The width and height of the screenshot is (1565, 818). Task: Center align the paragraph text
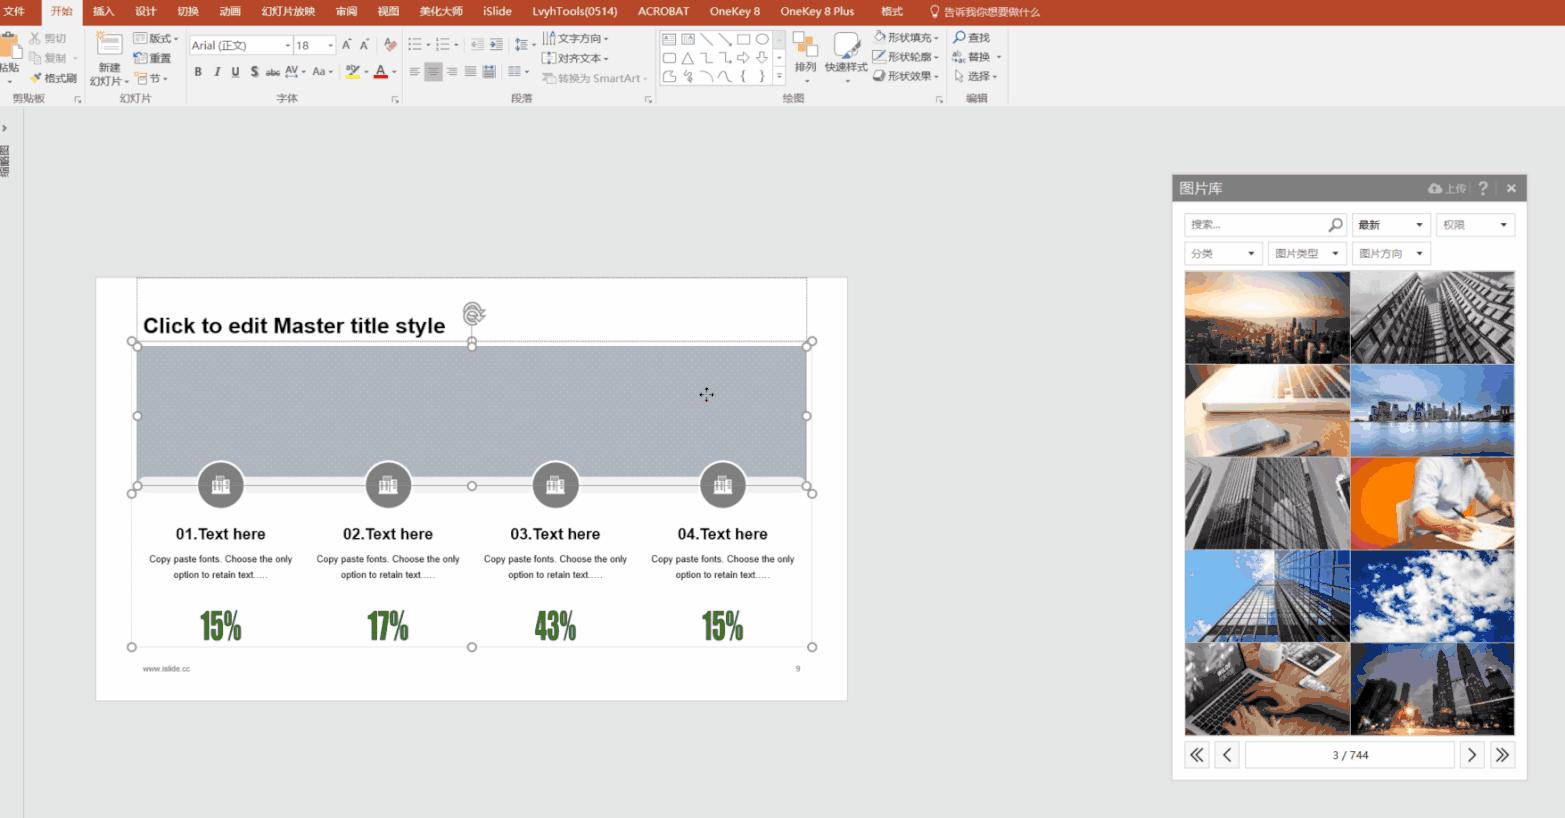433,72
